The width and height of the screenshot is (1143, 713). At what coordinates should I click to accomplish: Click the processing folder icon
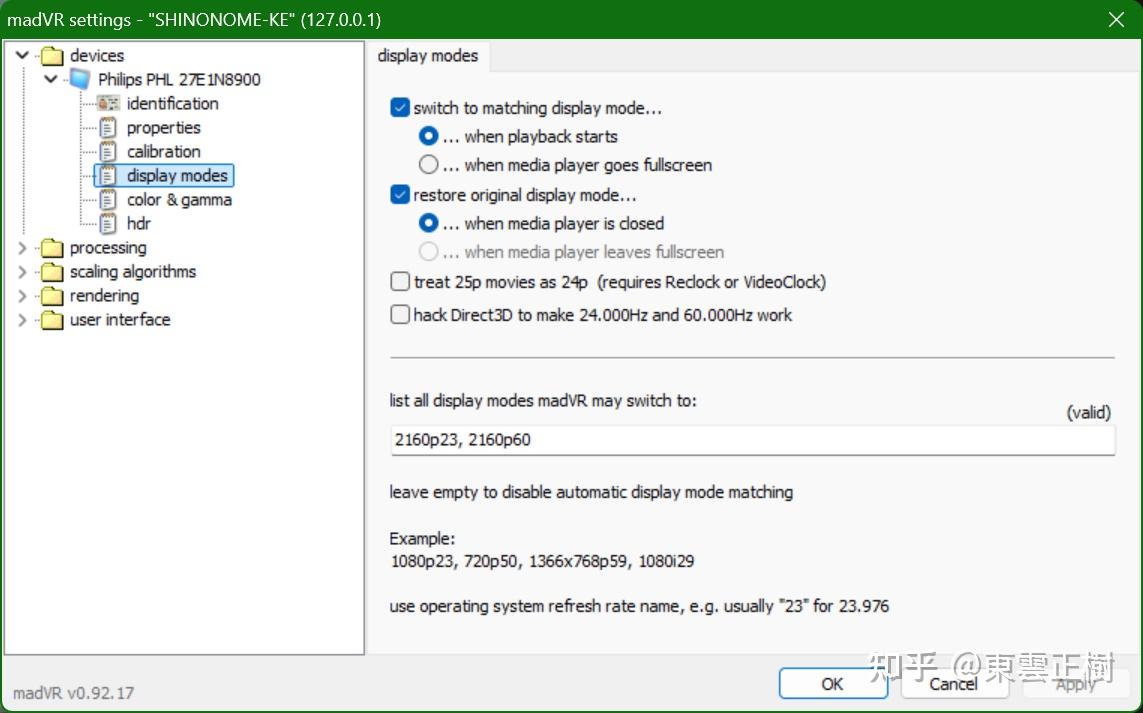pyautogui.click(x=52, y=248)
